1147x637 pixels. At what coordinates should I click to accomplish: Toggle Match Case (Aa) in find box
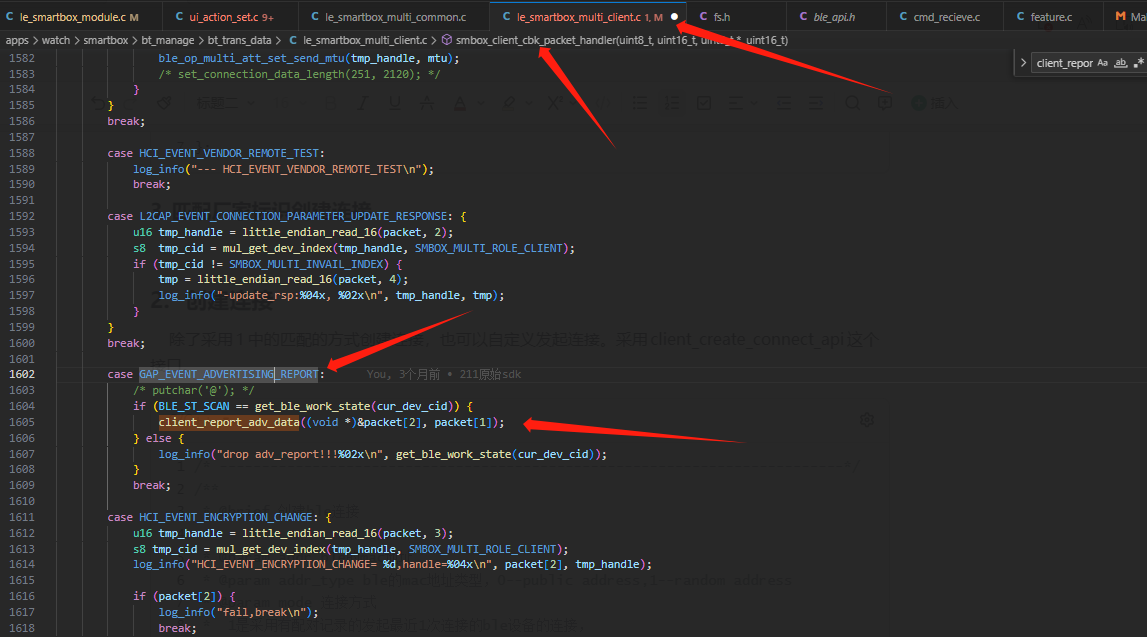(x=1102, y=63)
